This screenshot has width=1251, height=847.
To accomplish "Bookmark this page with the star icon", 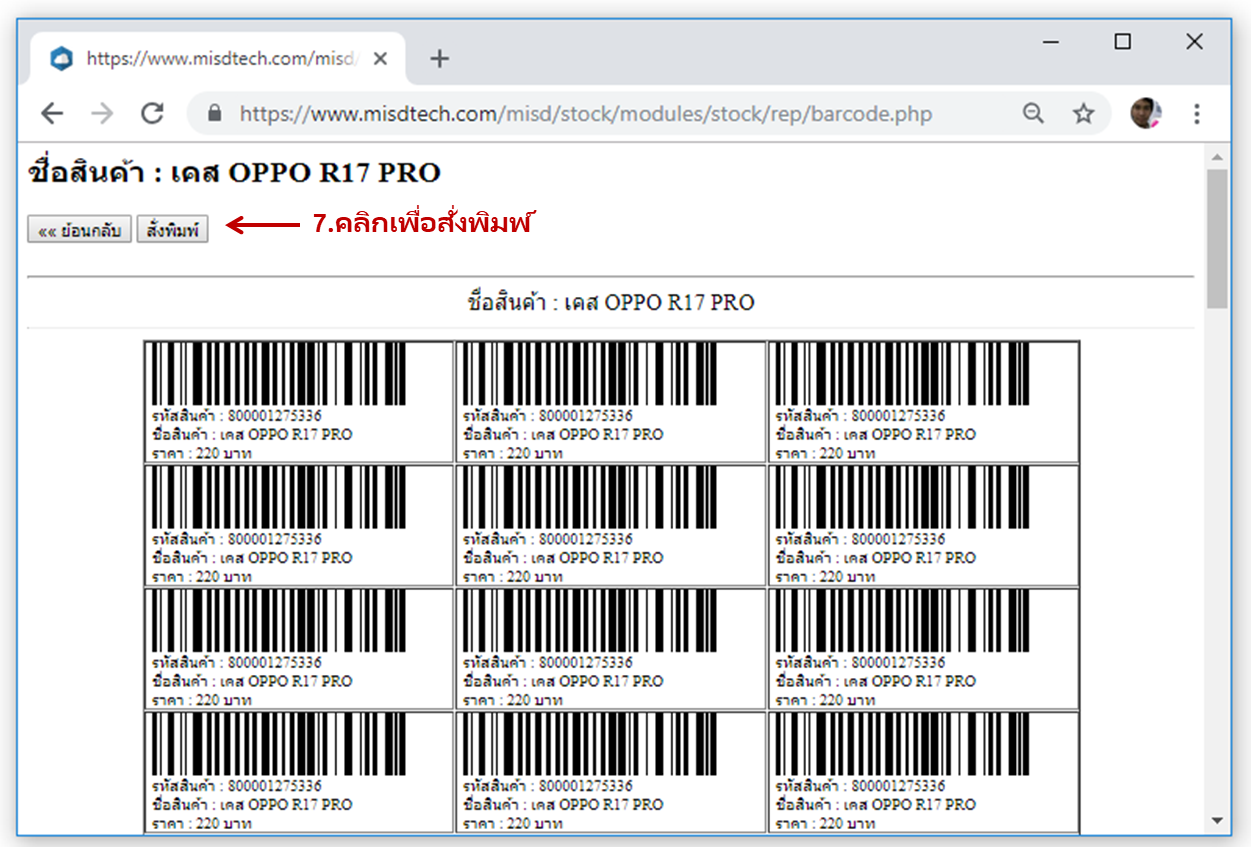I will tap(1084, 114).
